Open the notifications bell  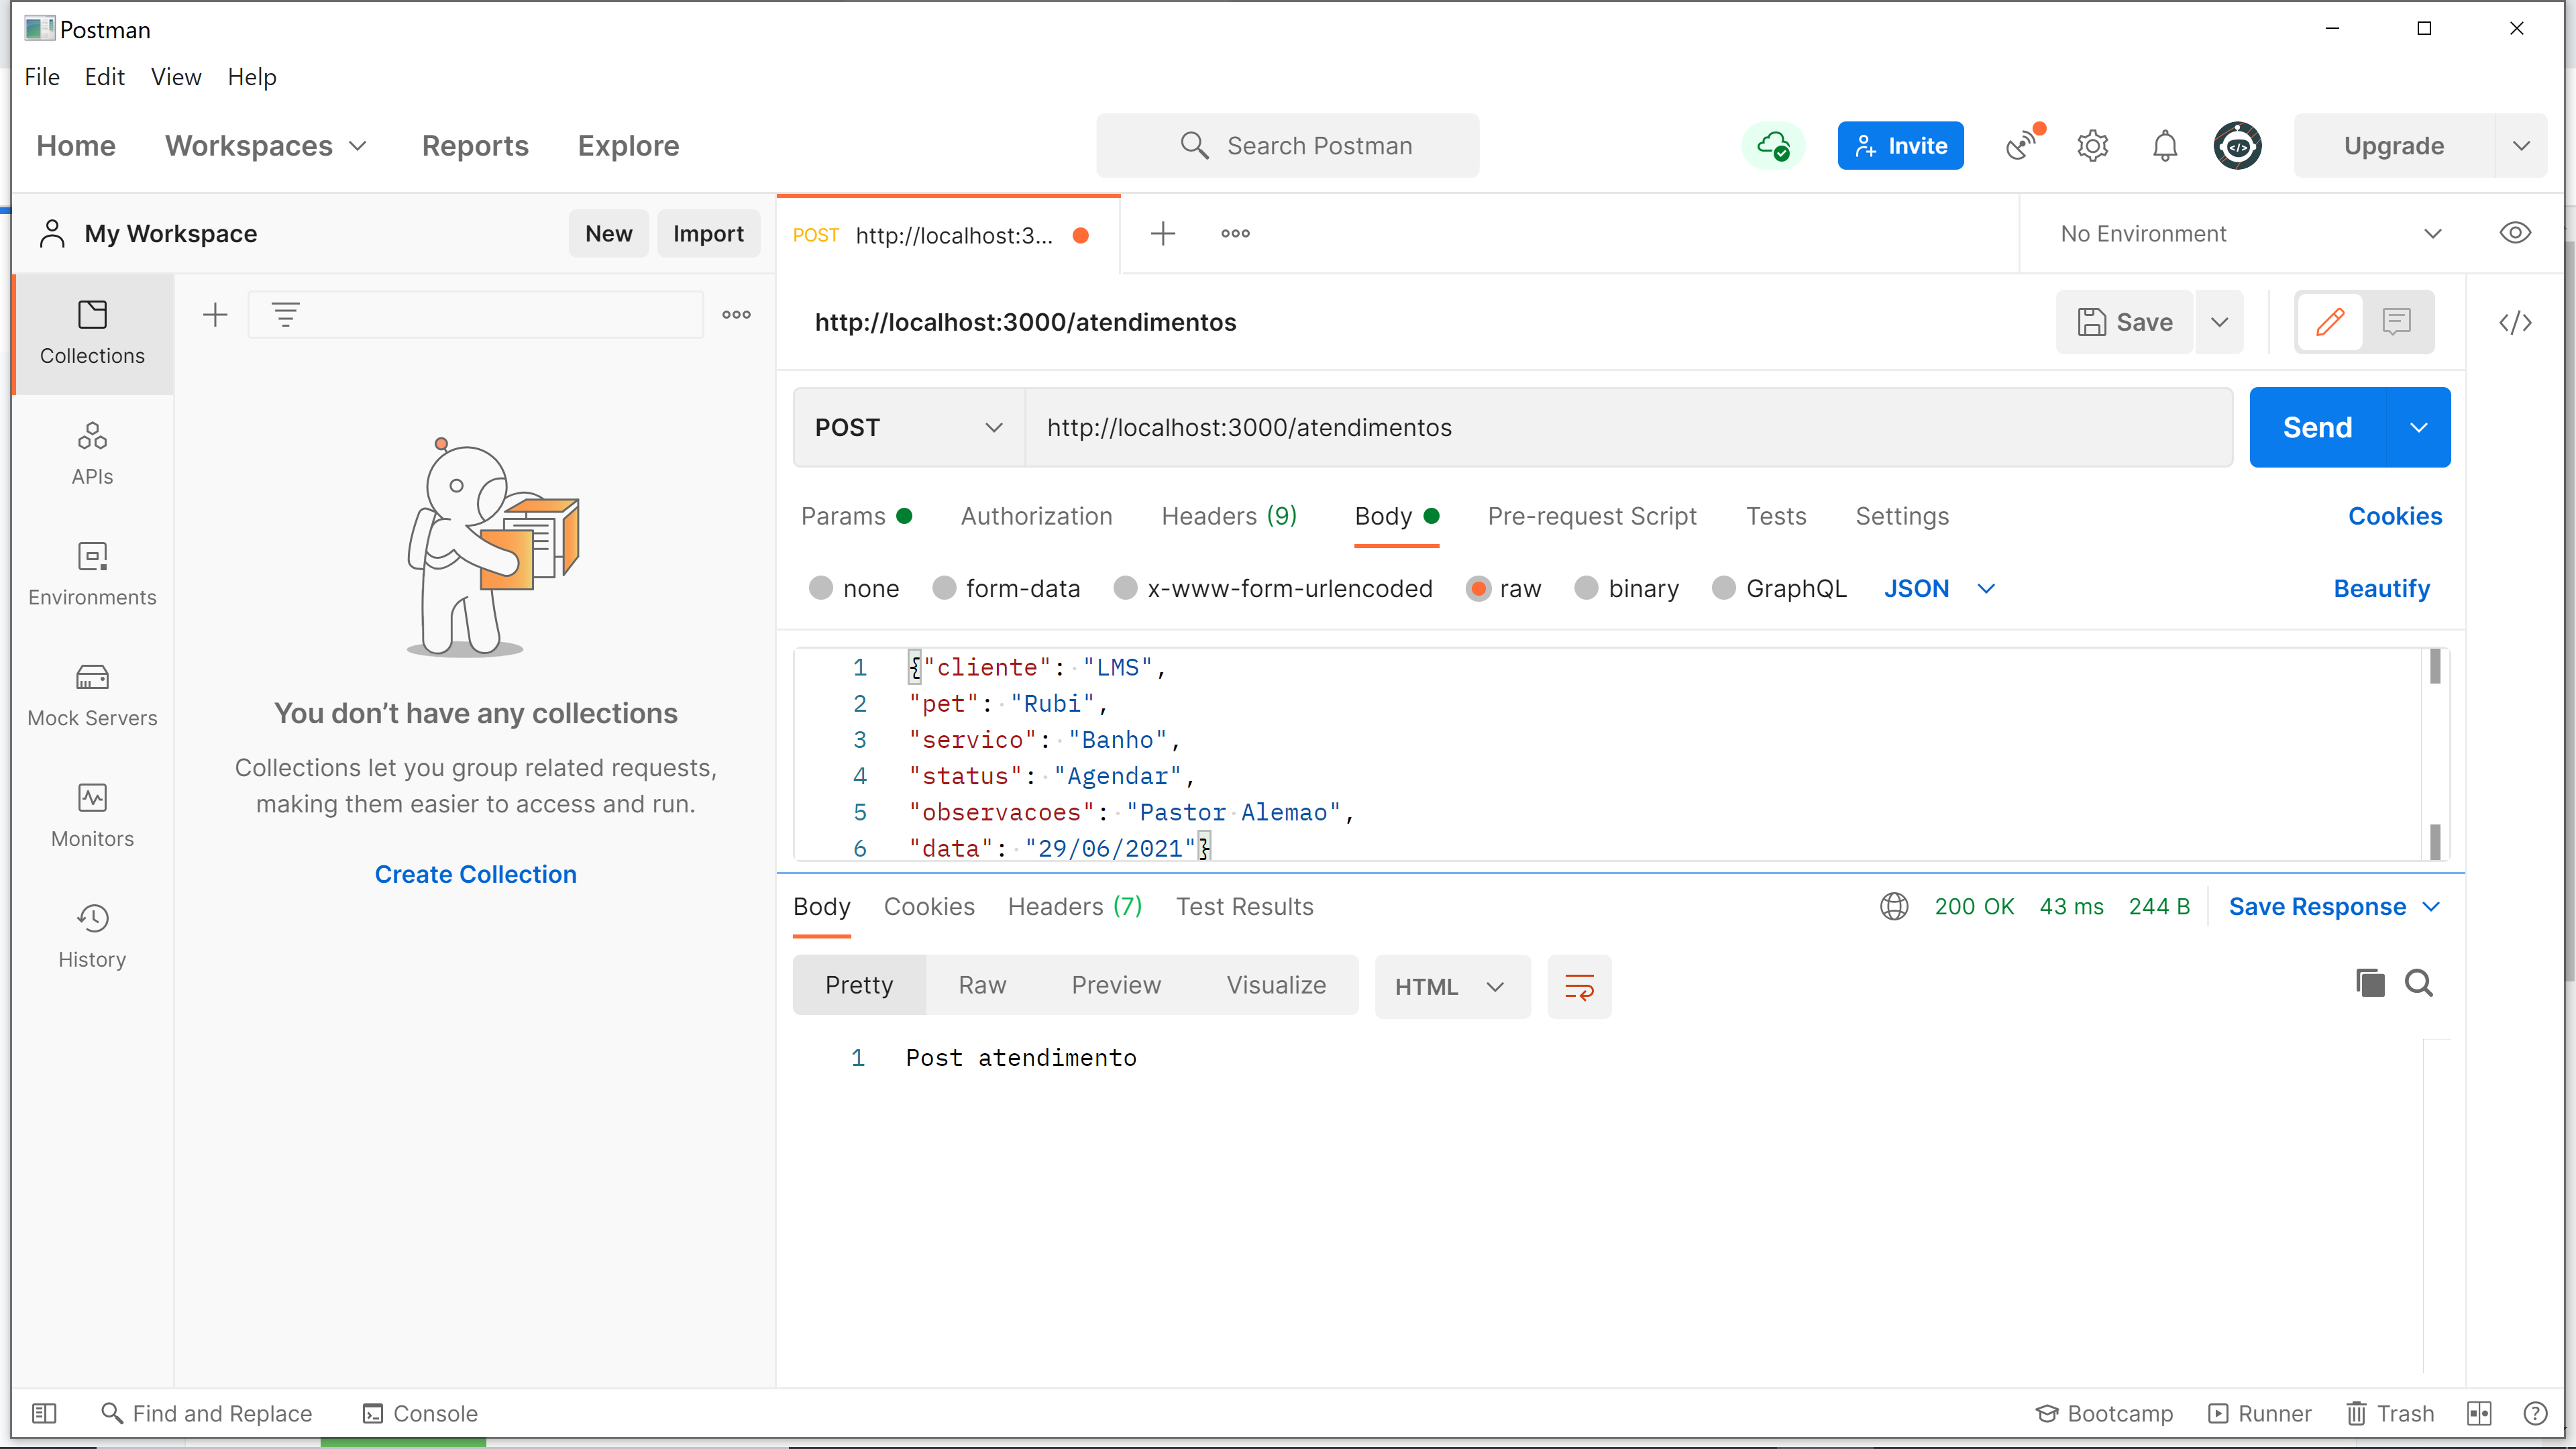[2165, 146]
